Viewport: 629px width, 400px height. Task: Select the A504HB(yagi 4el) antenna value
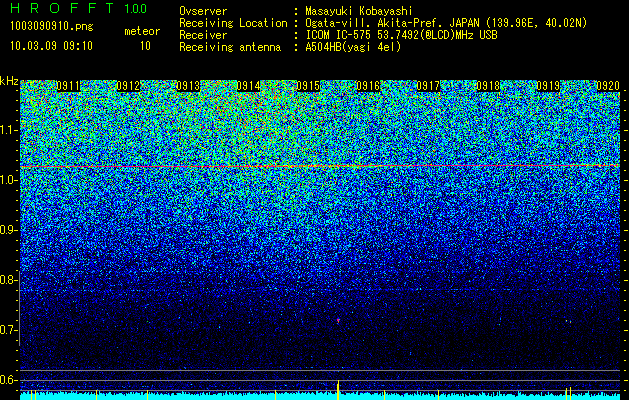click(x=353, y=47)
